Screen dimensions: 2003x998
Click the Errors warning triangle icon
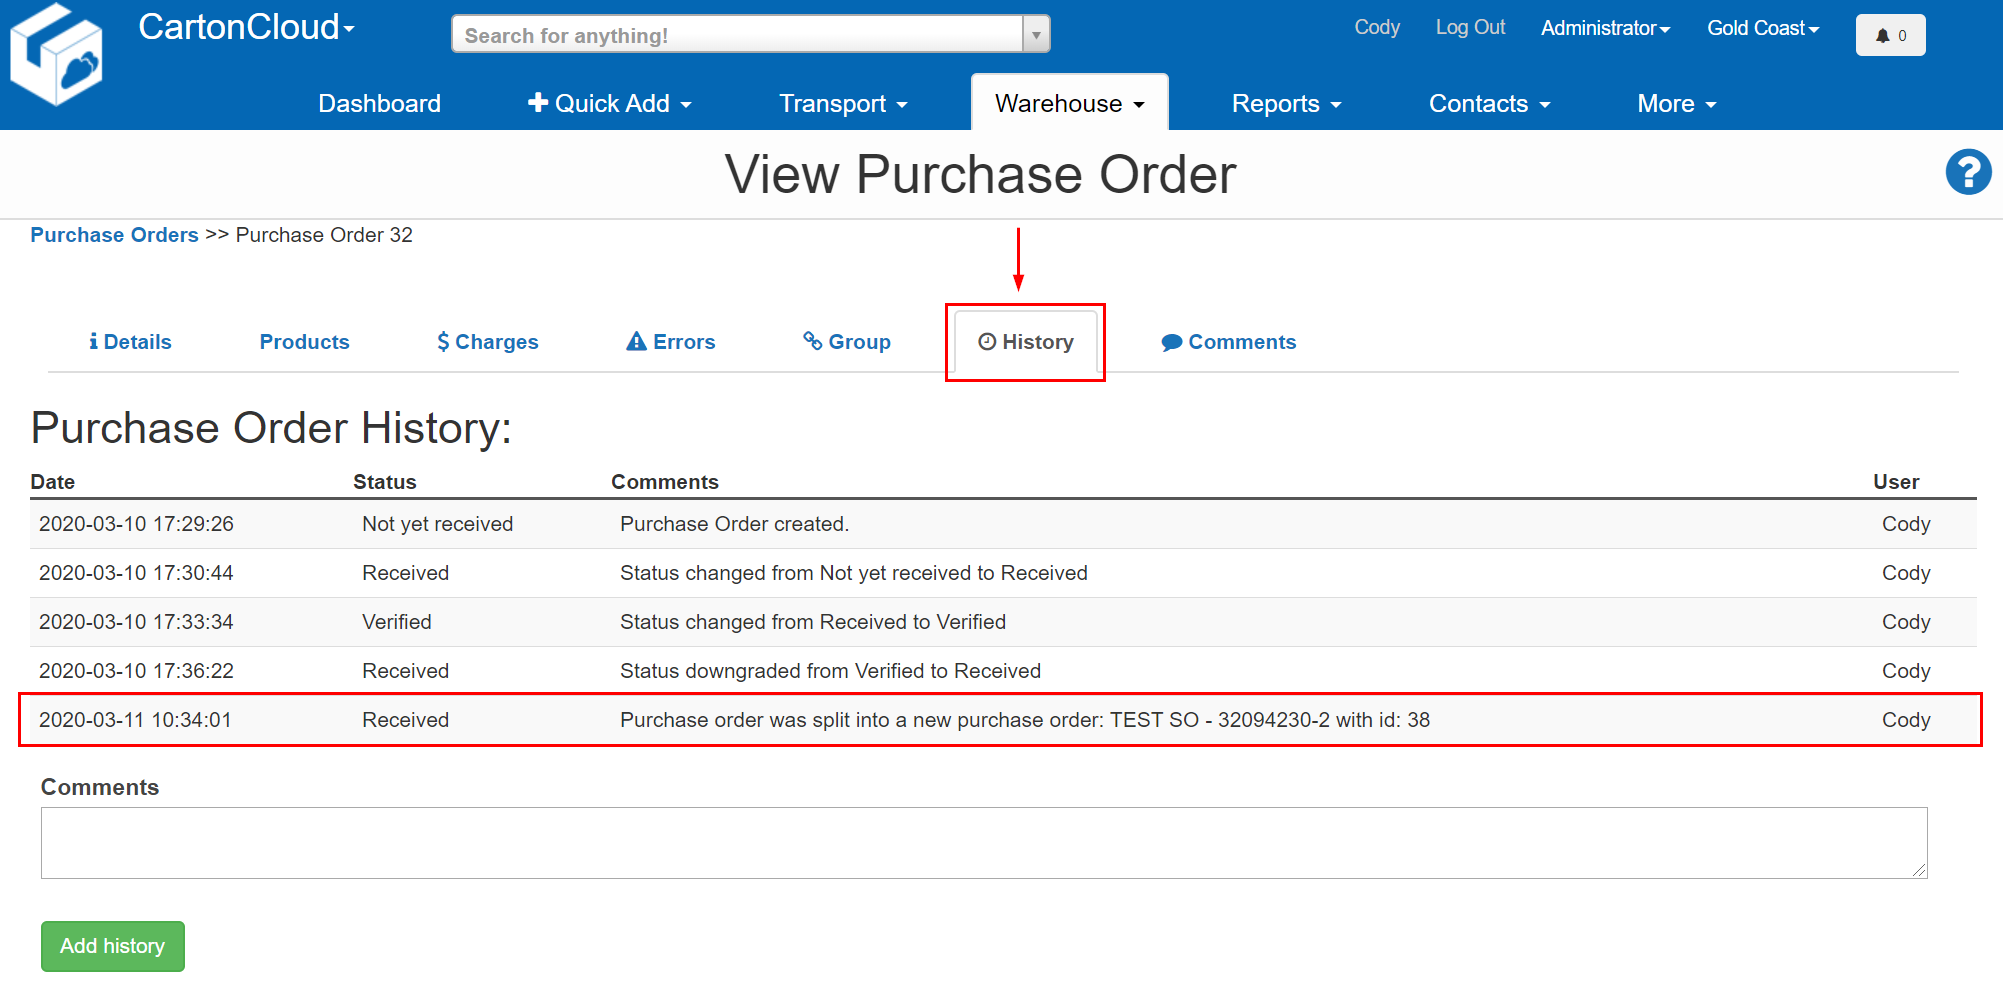coord(635,341)
